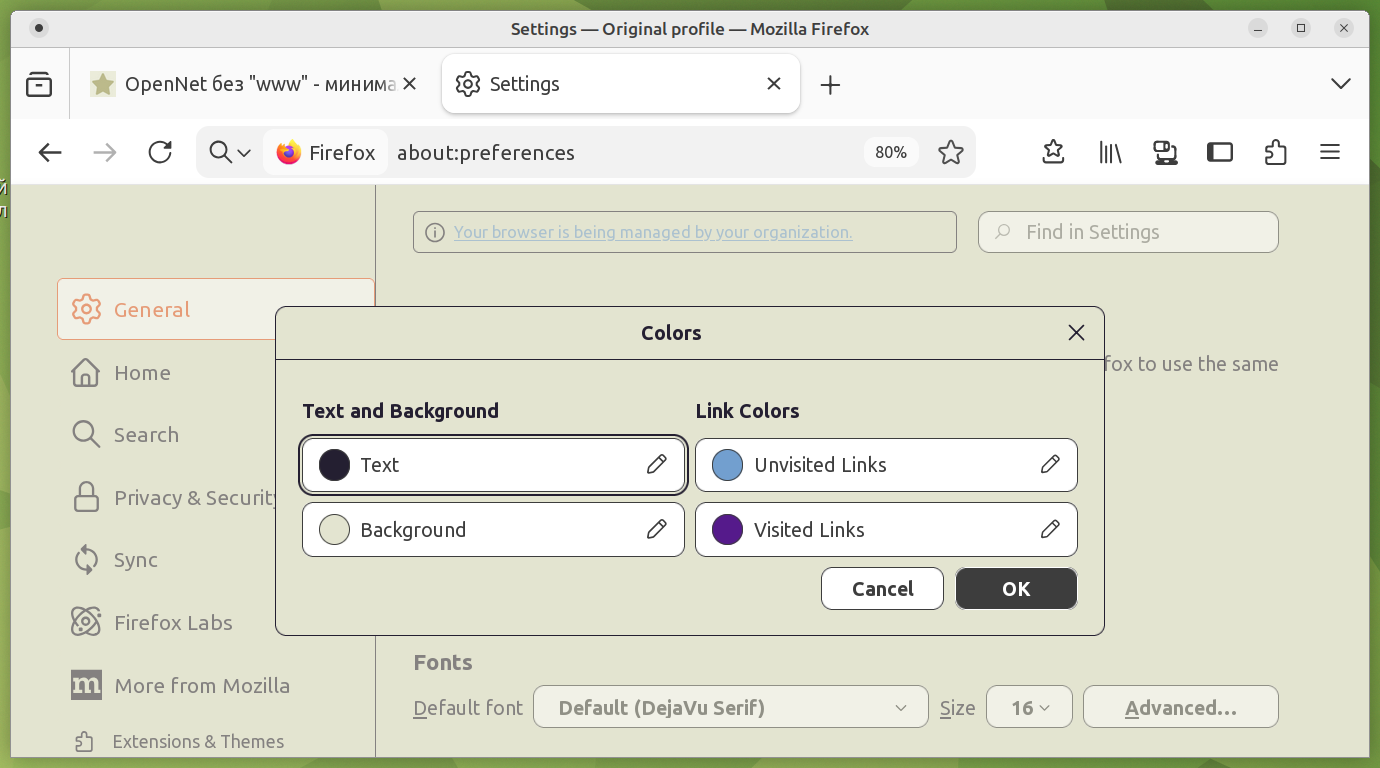Expand the search engine dropdown in address bar
1380x768 pixels.
[x=230, y=152]
